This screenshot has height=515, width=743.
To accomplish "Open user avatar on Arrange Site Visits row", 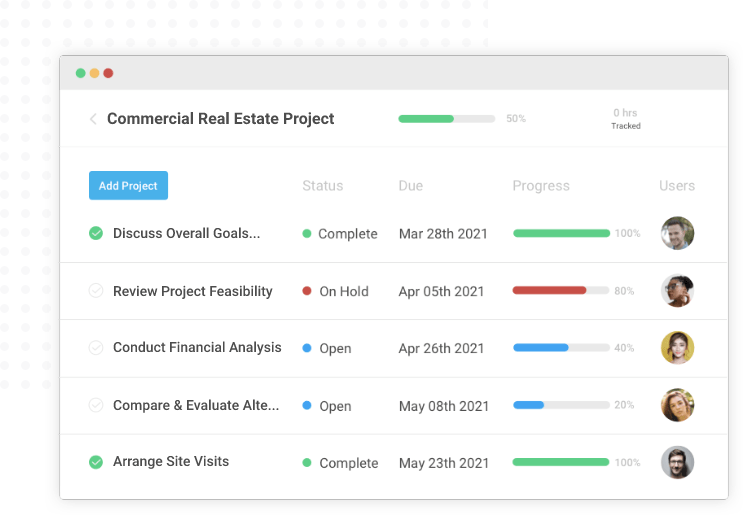I will point(677,462).
